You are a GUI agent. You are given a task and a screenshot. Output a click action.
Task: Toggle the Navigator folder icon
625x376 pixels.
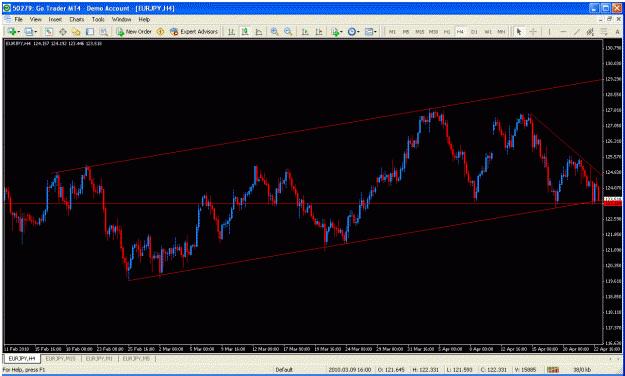coord(76,31)
